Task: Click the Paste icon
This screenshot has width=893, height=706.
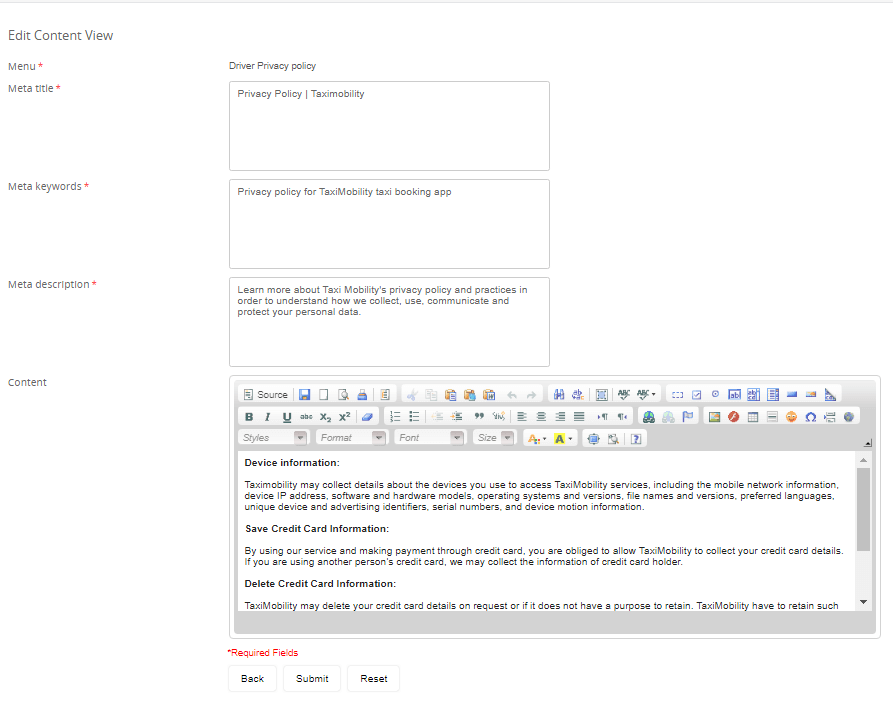Action: [450, 395]
